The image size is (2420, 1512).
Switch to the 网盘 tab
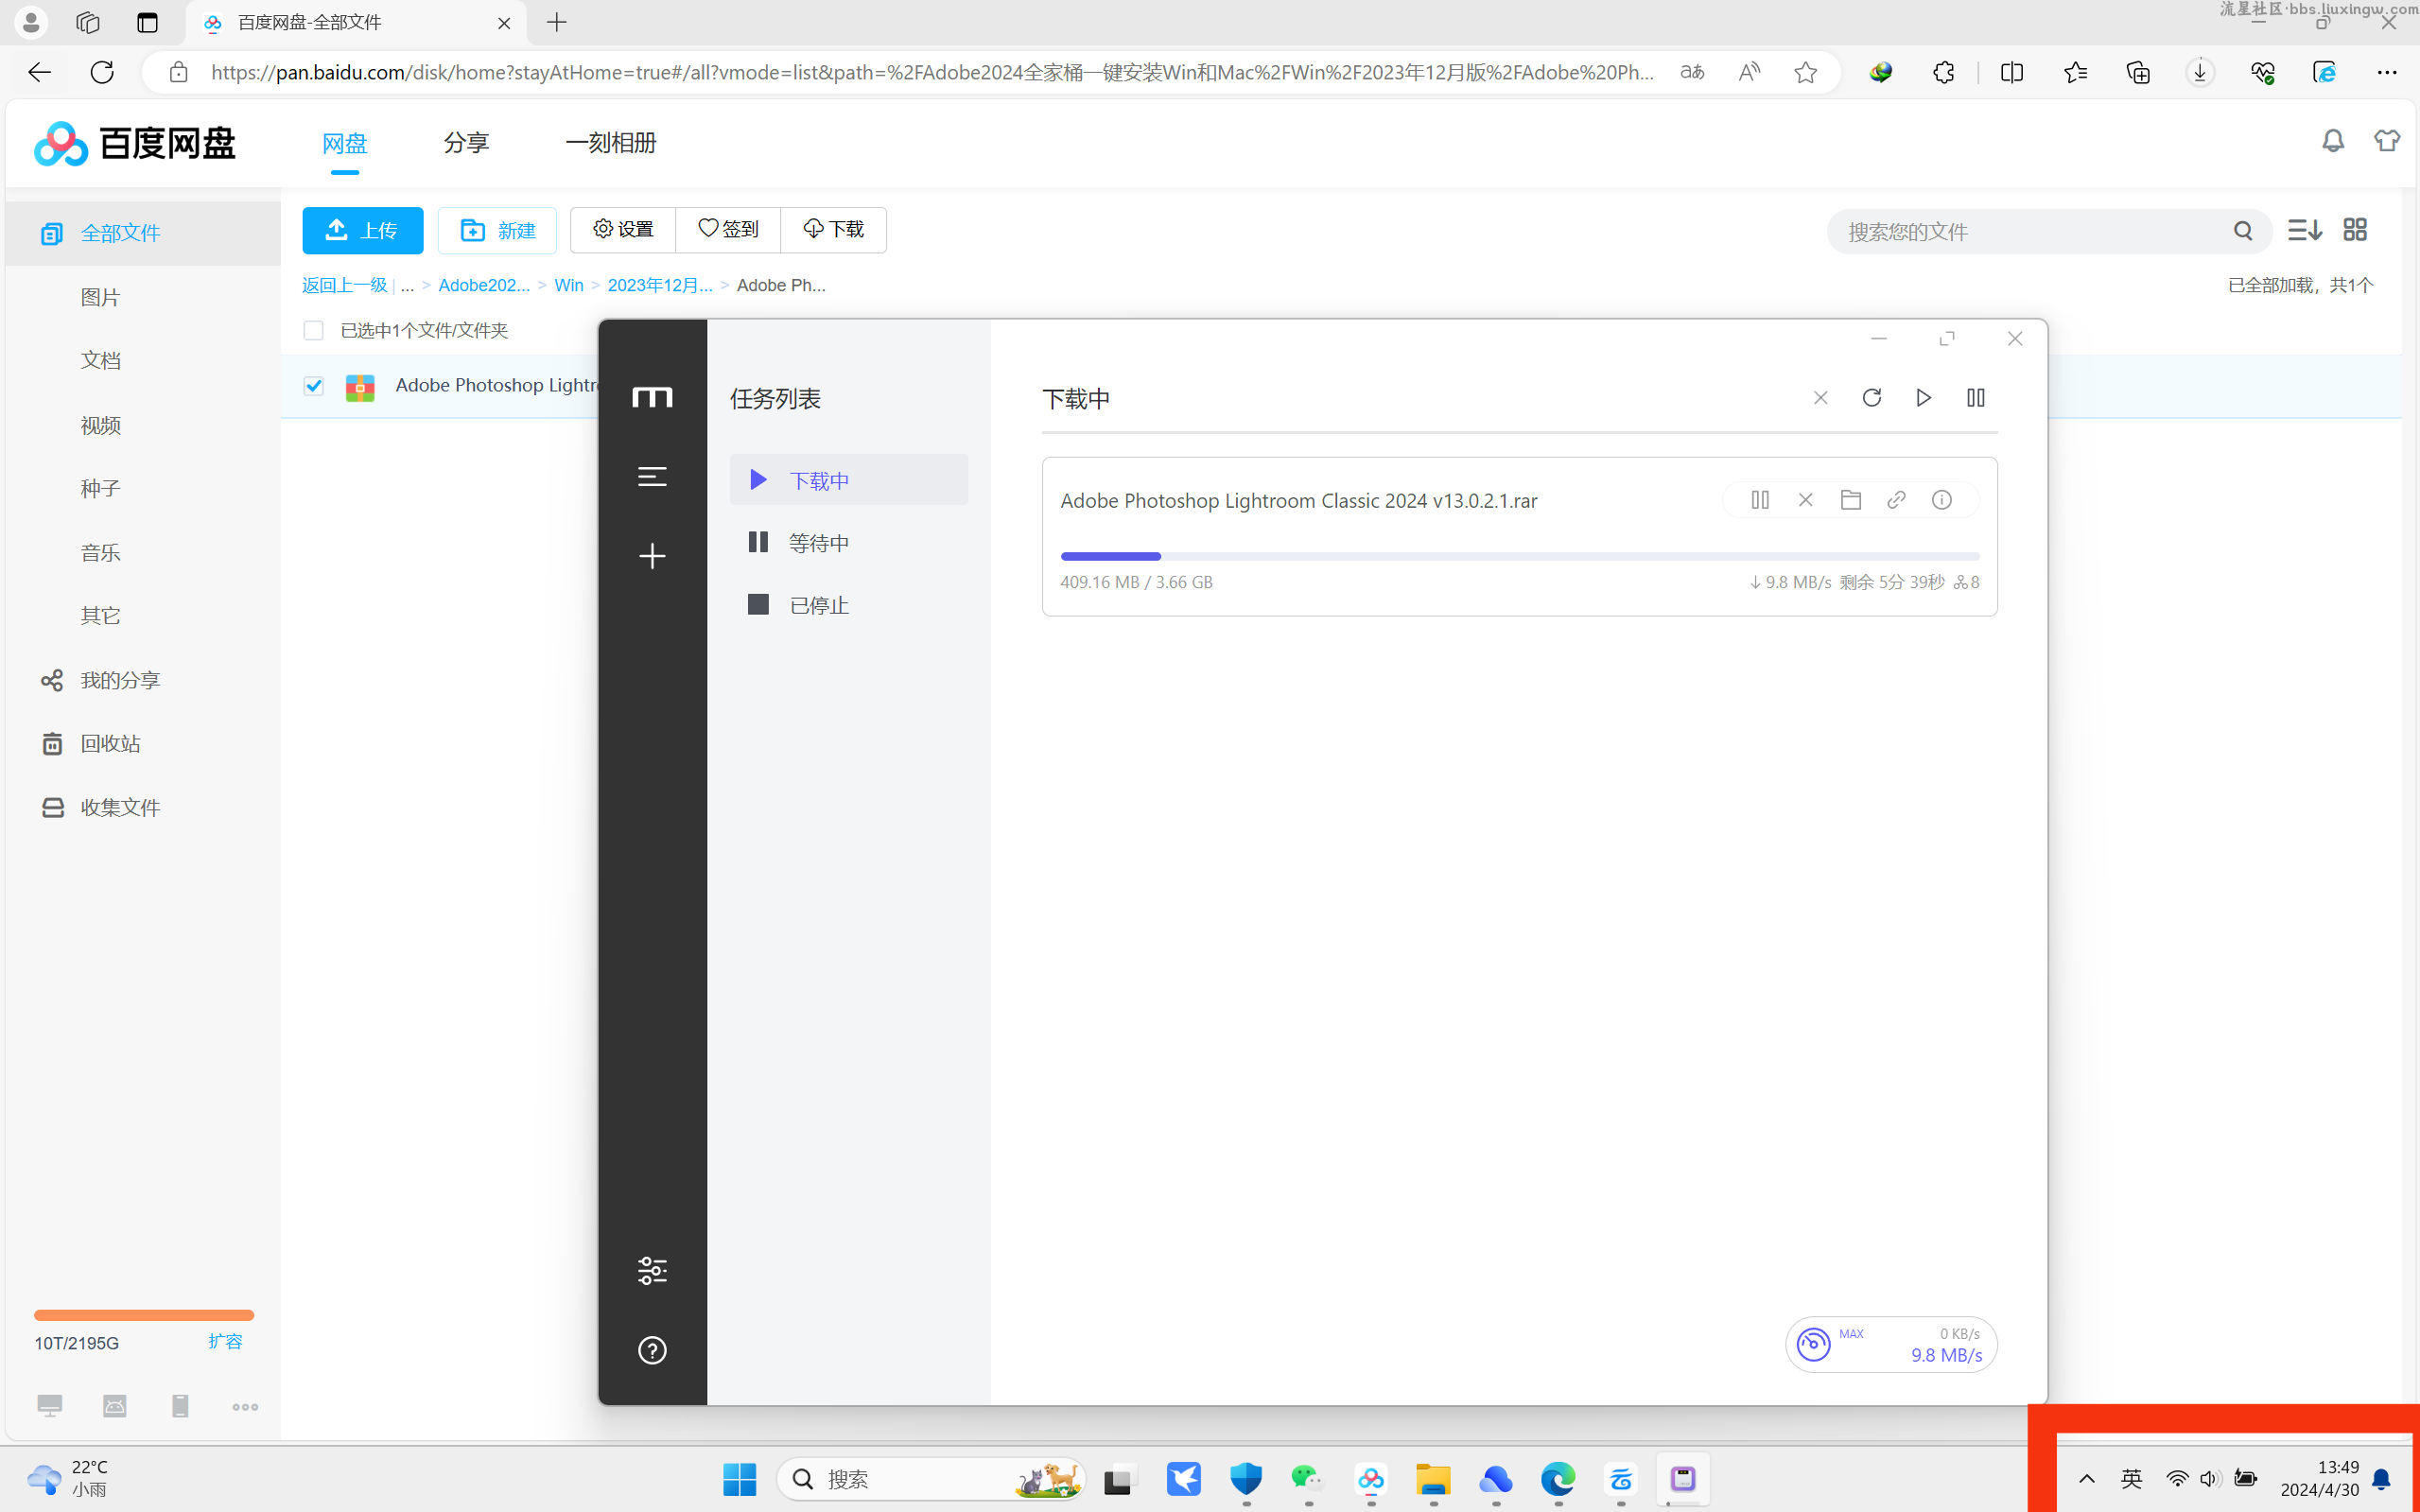[344, 143]
